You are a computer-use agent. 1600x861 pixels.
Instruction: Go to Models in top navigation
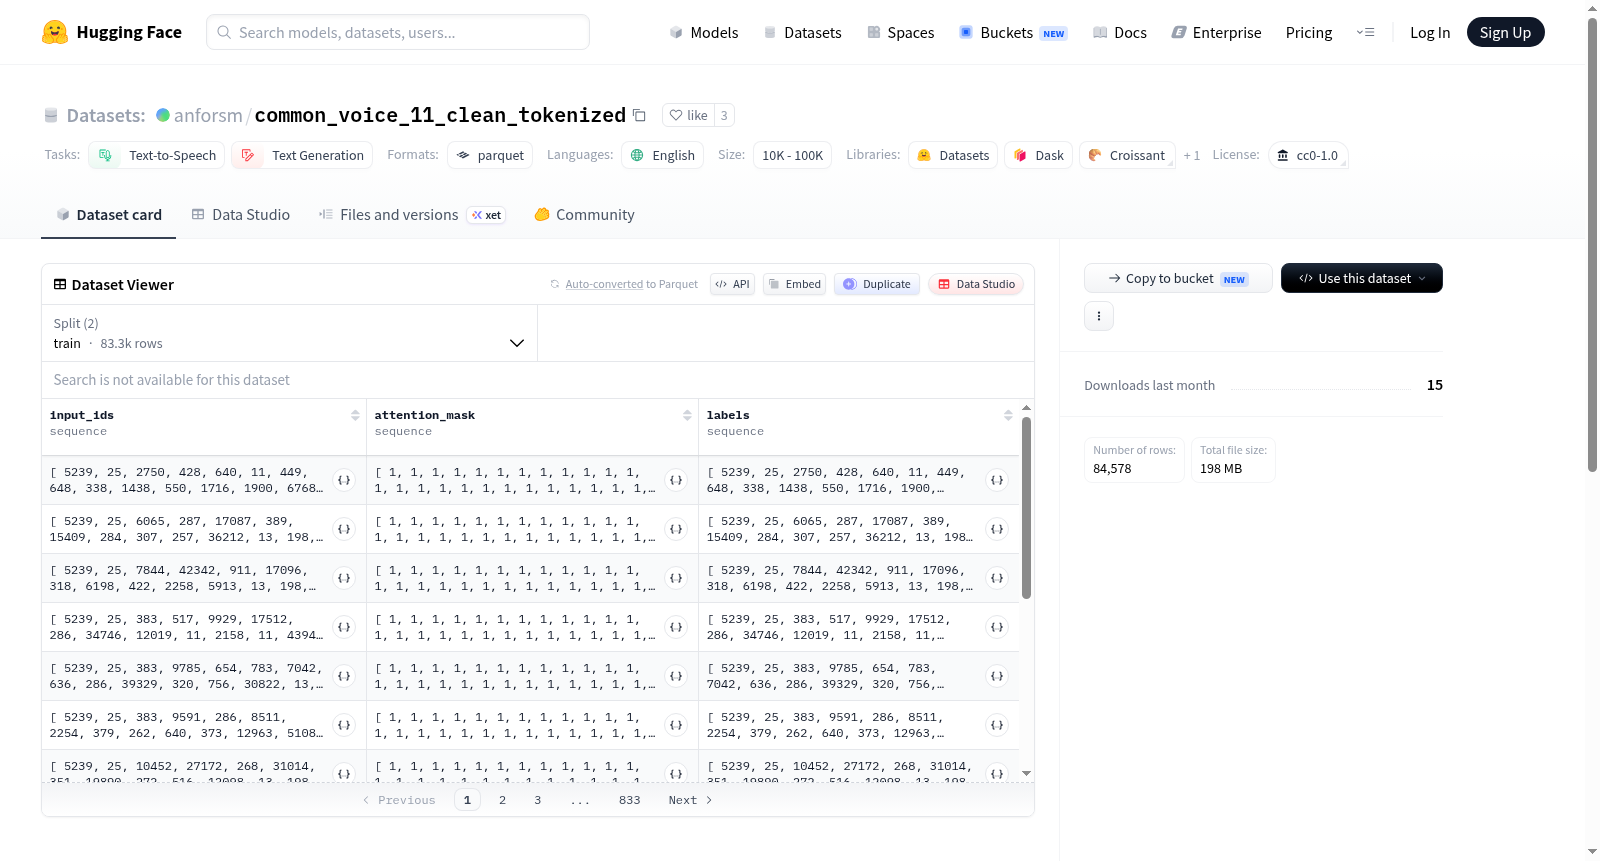tap(704, 32)
